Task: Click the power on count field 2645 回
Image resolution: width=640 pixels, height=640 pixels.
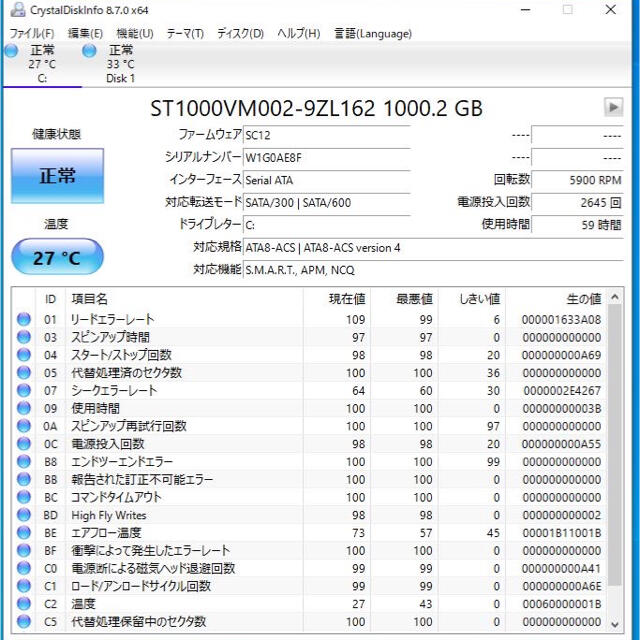Action: [578, 202]
